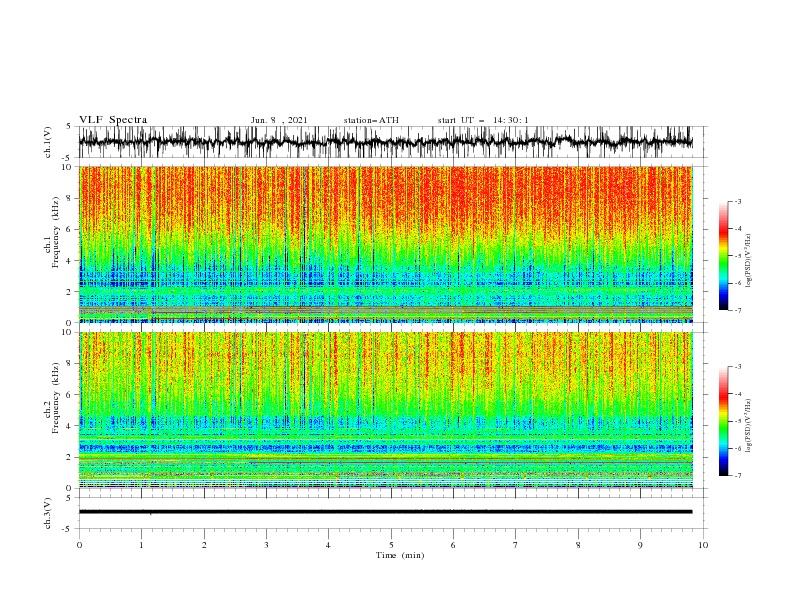Click the ch.1 'Frequency (kHz)' axis title

pos(56,233)
